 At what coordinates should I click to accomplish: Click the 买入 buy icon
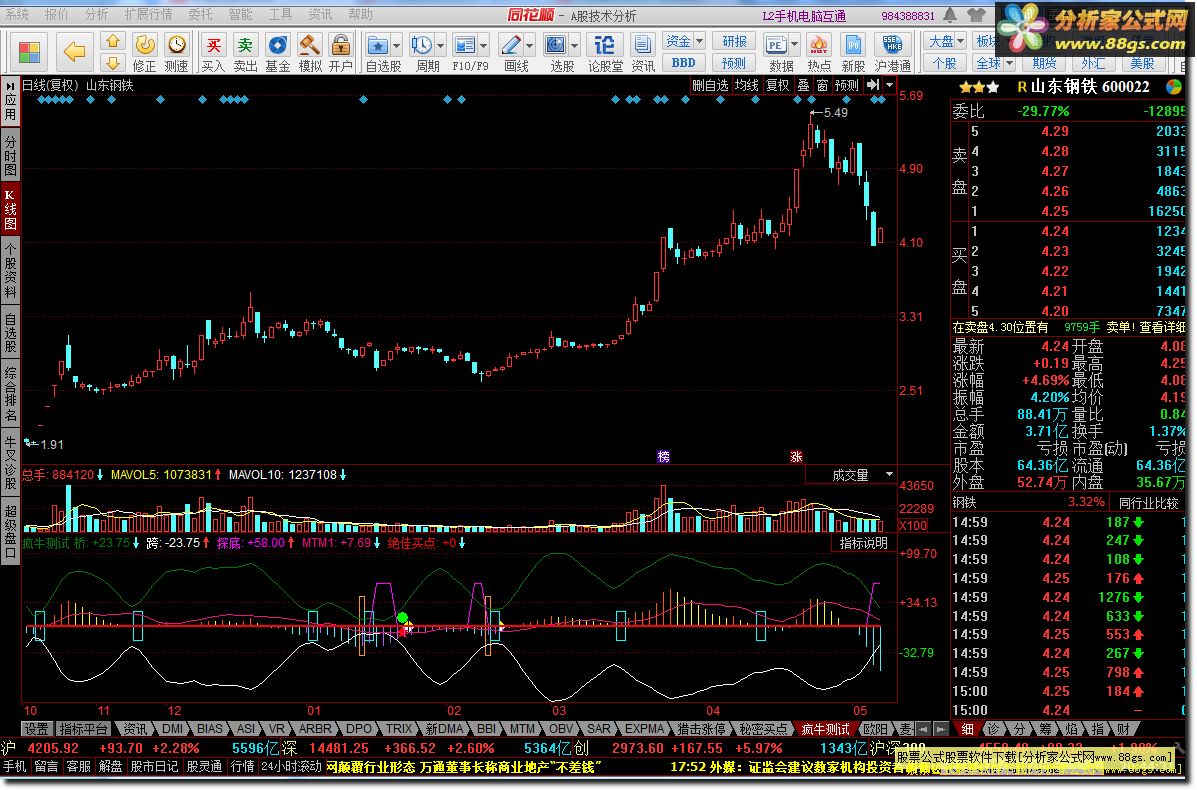[214, 45]
